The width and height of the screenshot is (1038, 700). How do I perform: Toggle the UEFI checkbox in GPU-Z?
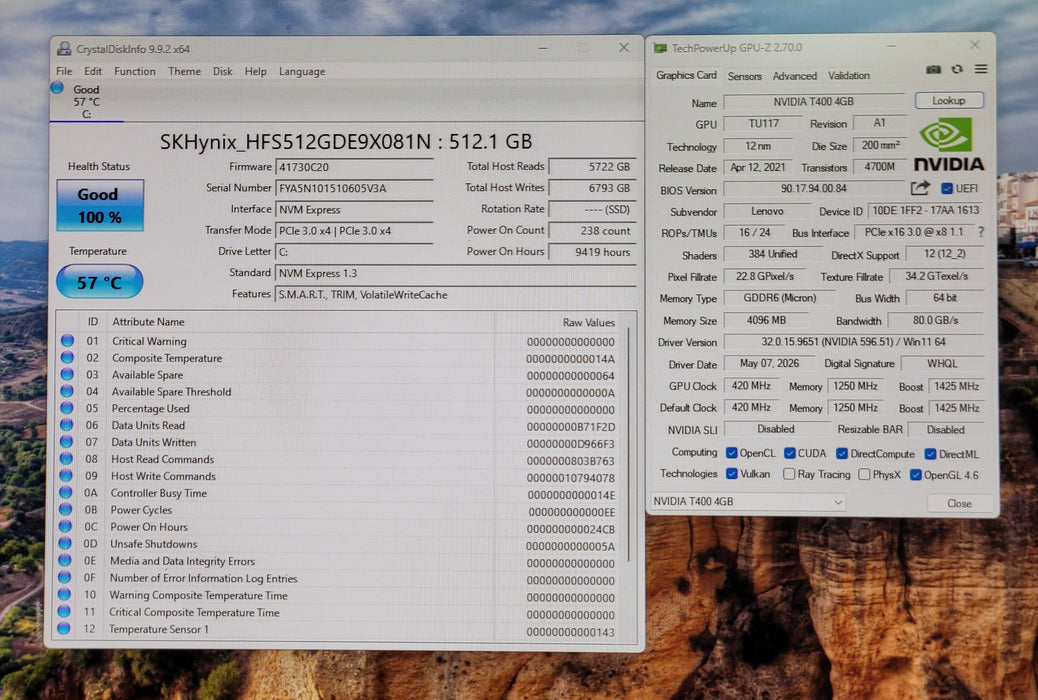pyautogui.click(x=947, y=189)
